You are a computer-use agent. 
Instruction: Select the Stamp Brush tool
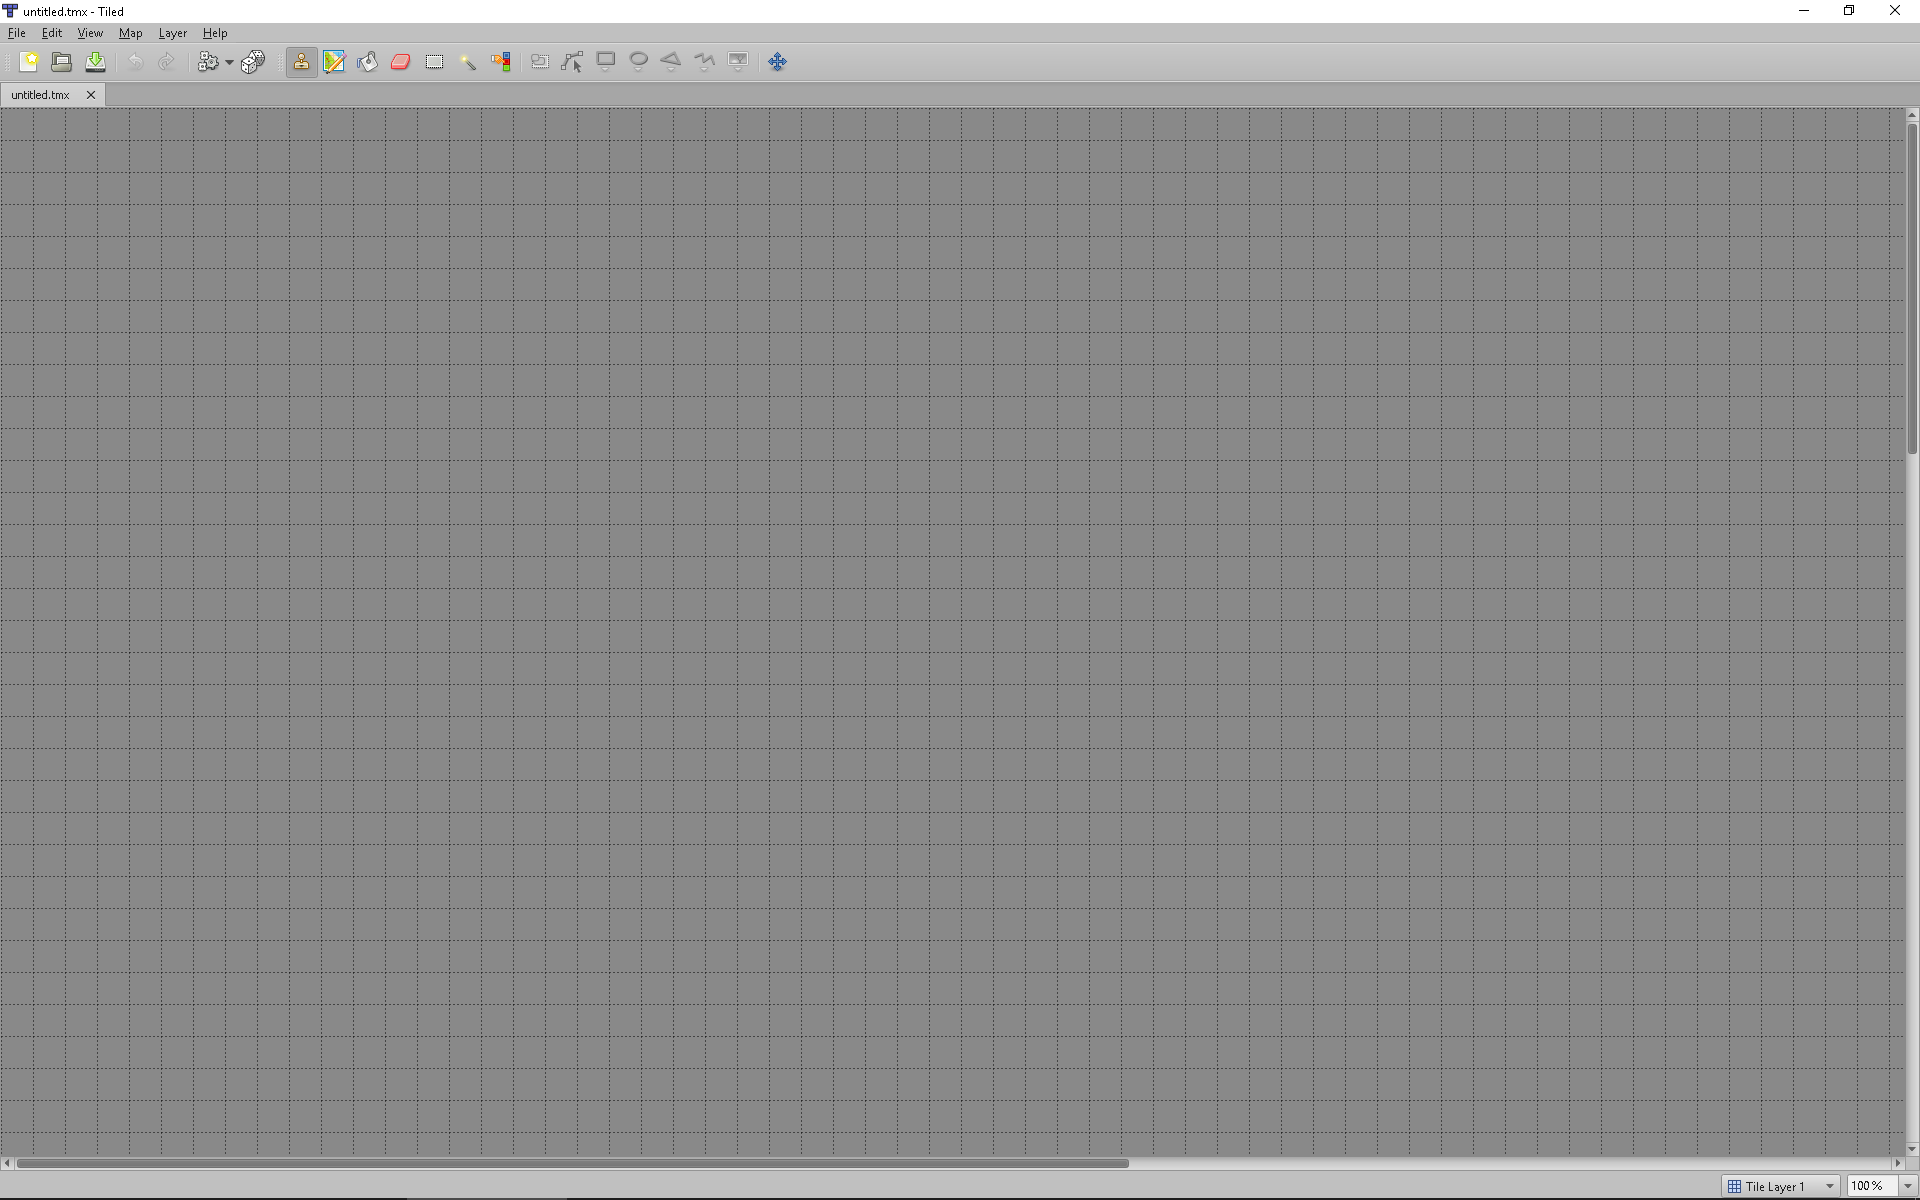301,62
